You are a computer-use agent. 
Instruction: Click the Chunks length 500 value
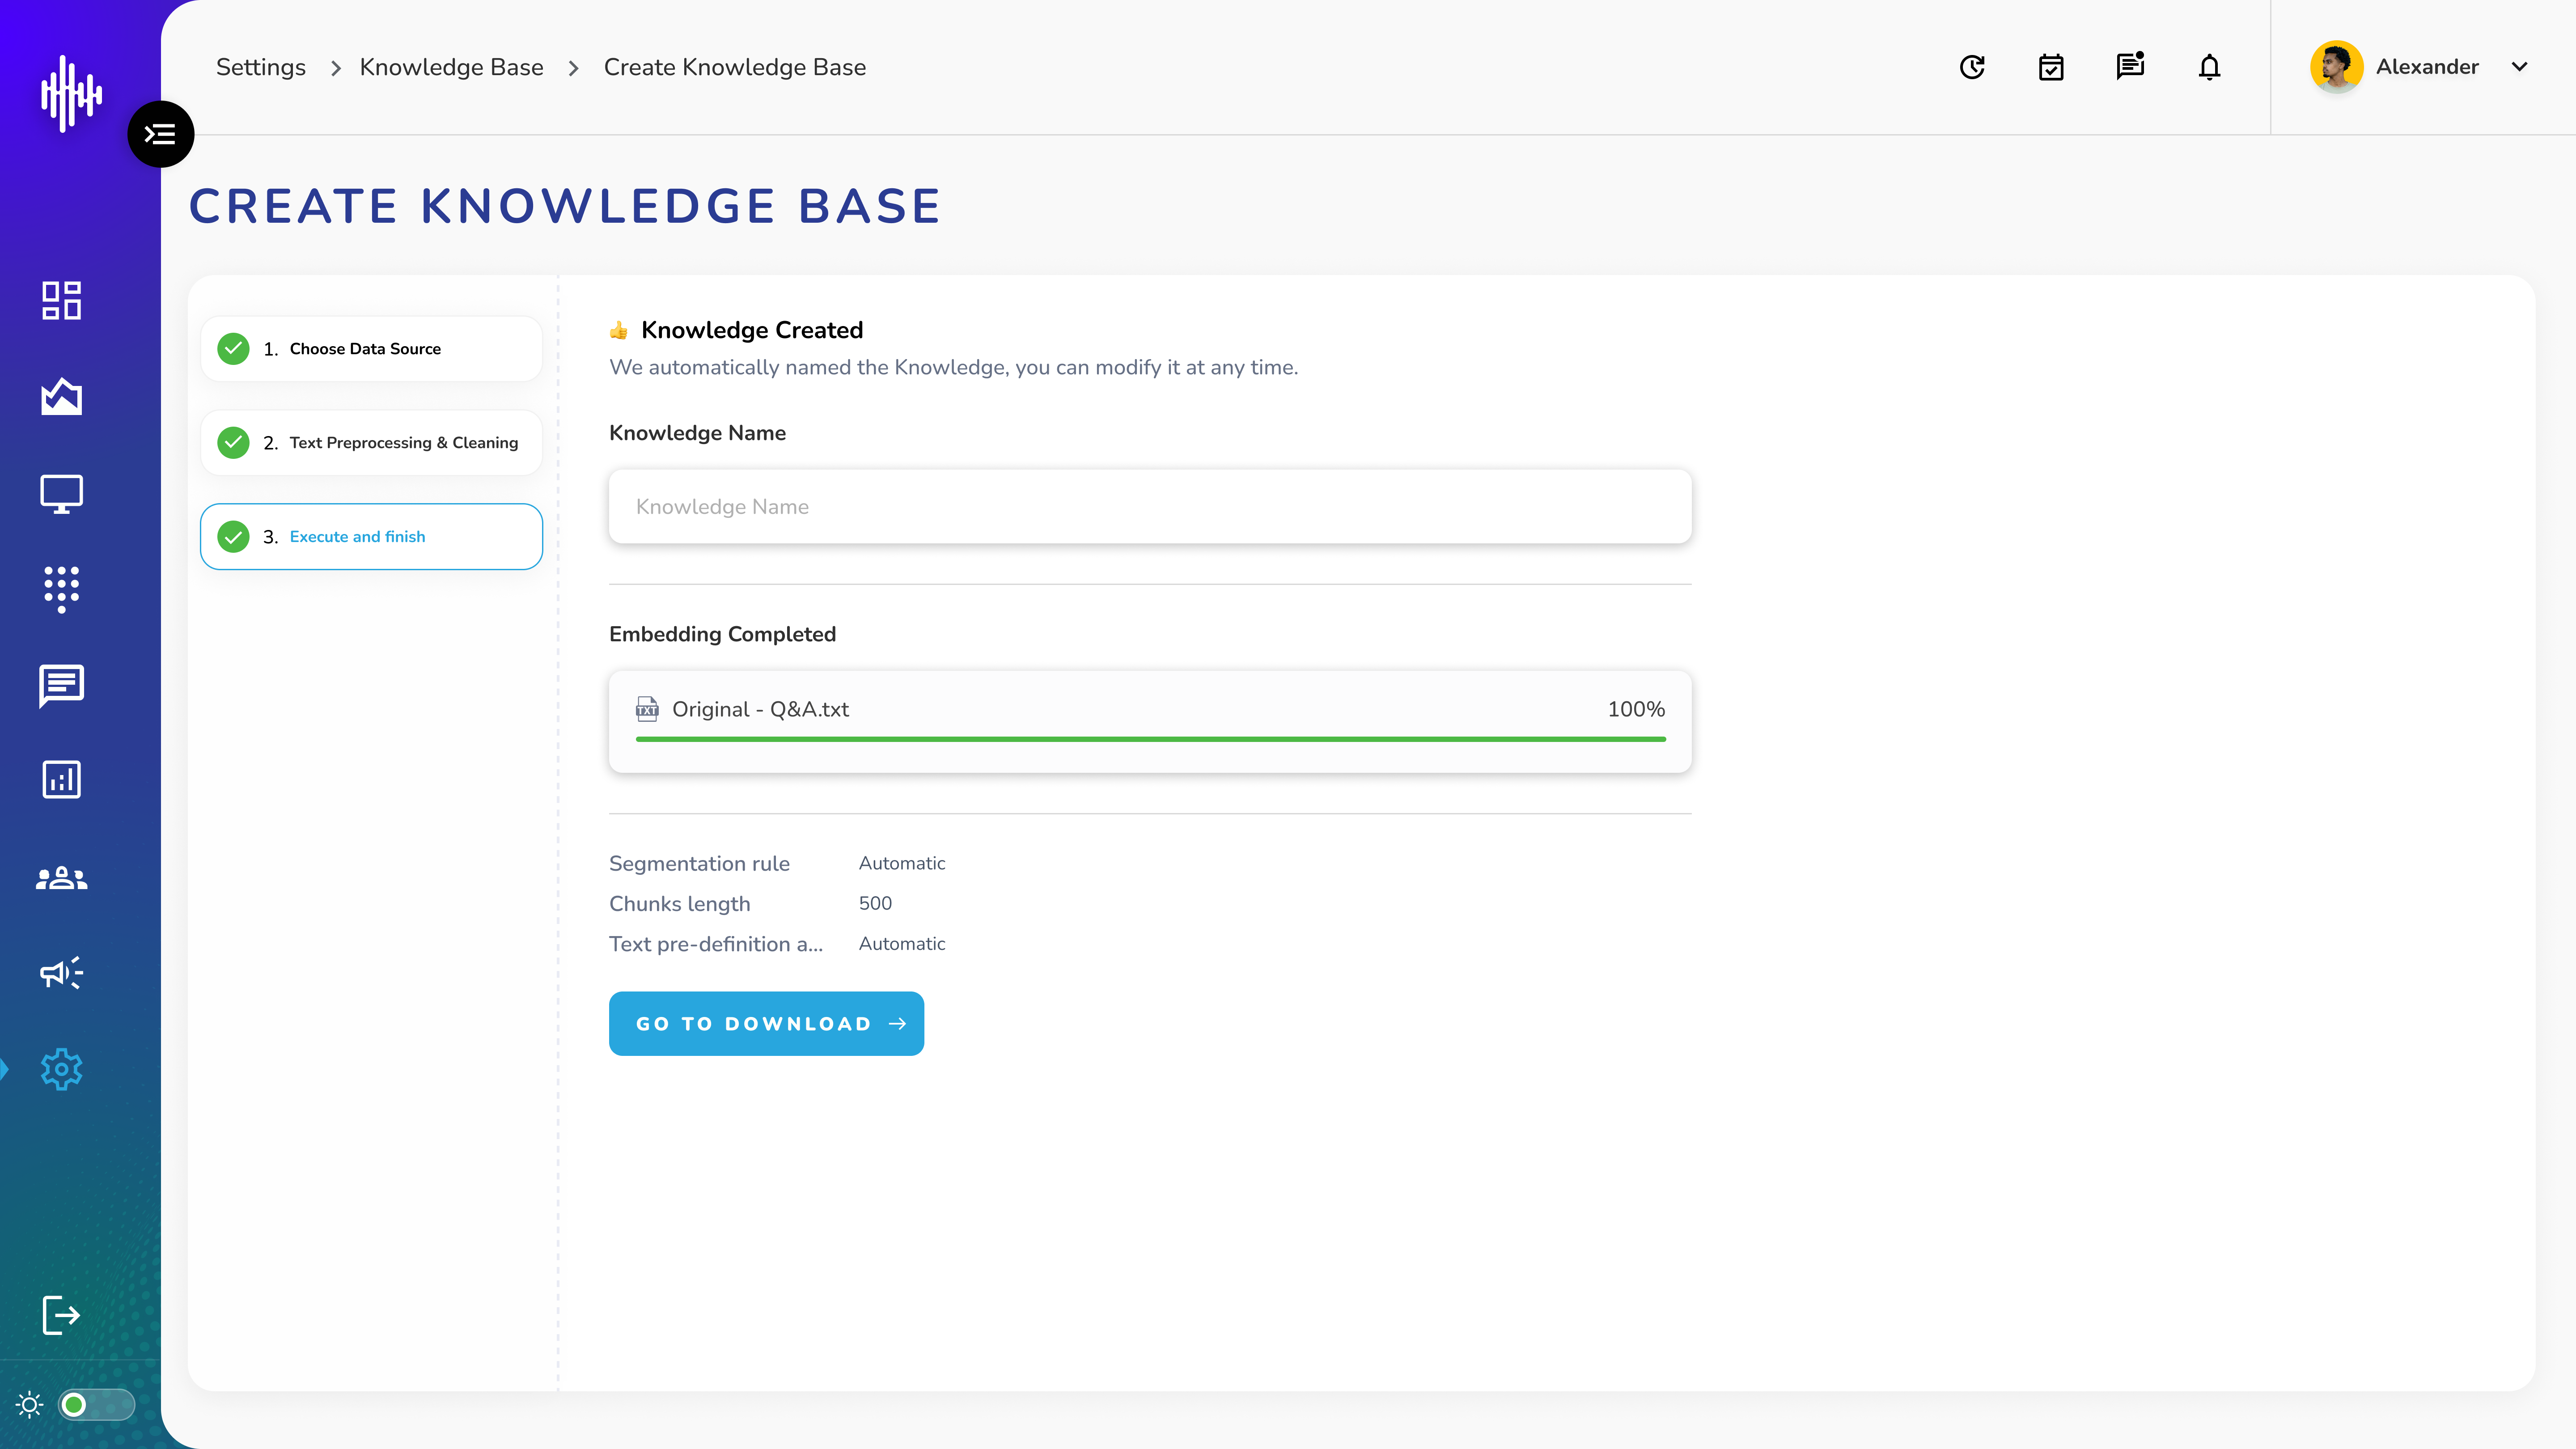[875, 903]
